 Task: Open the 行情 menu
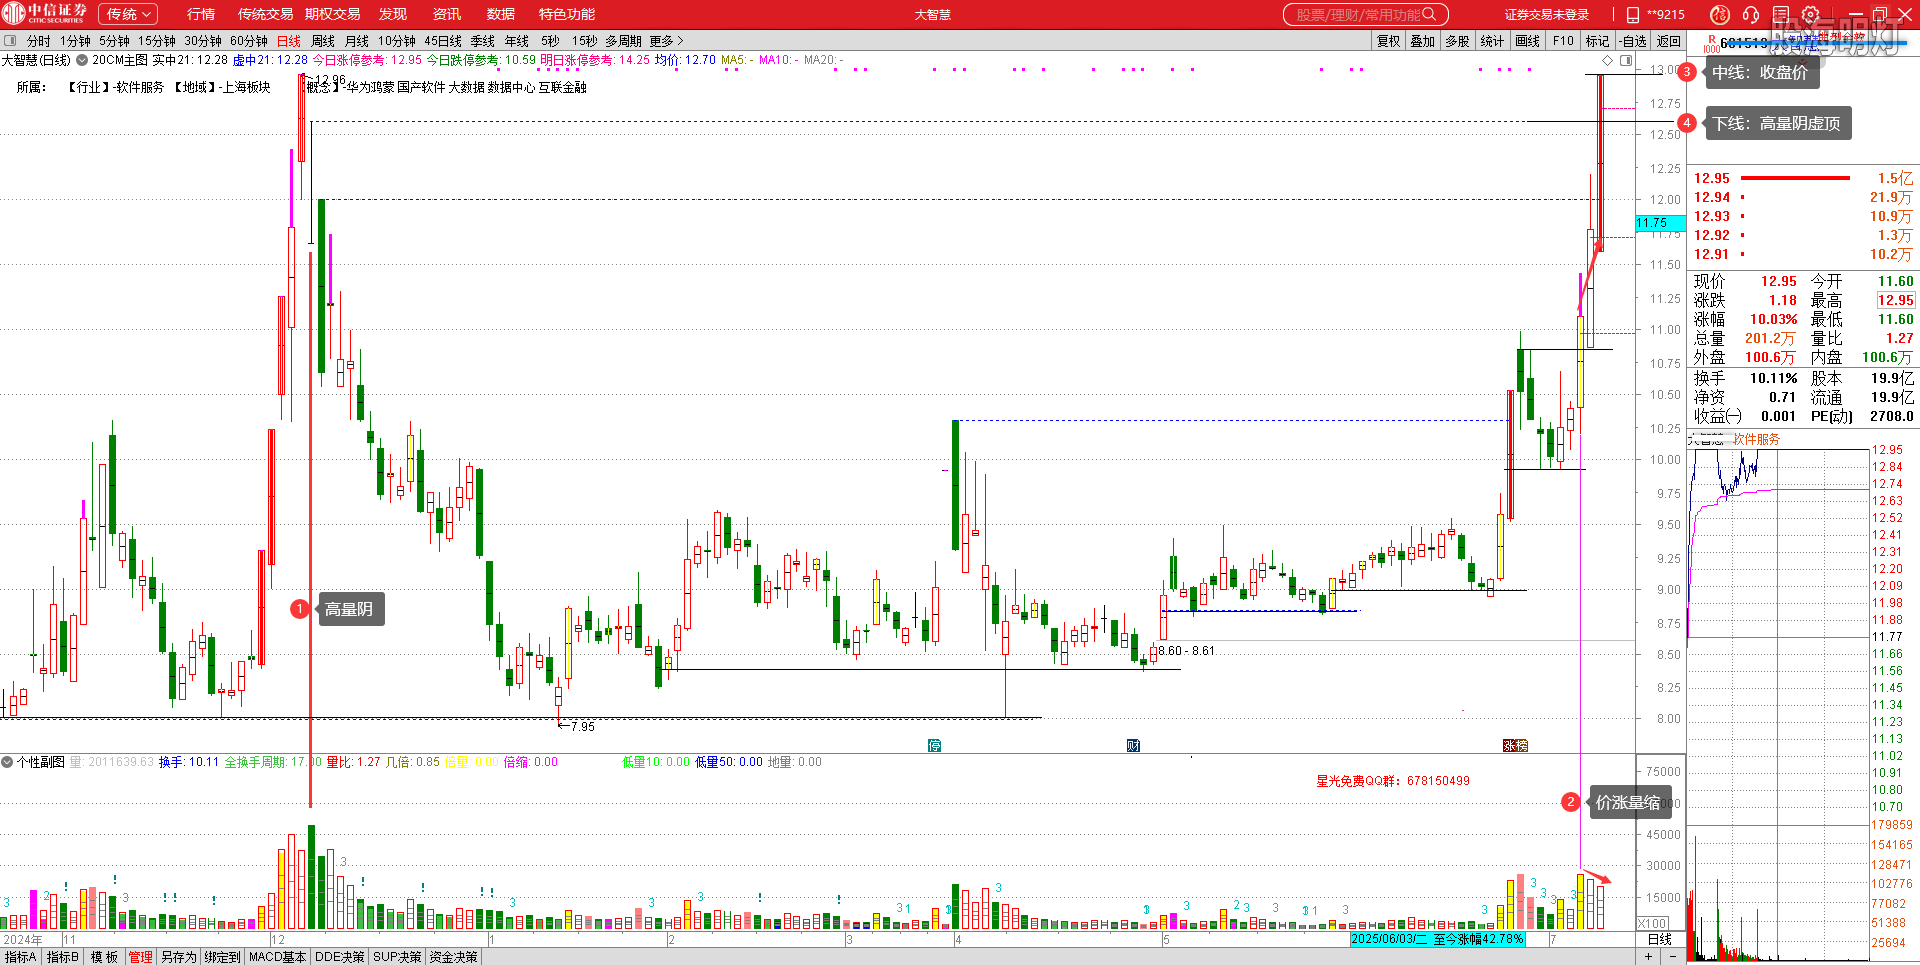[201, 14]
